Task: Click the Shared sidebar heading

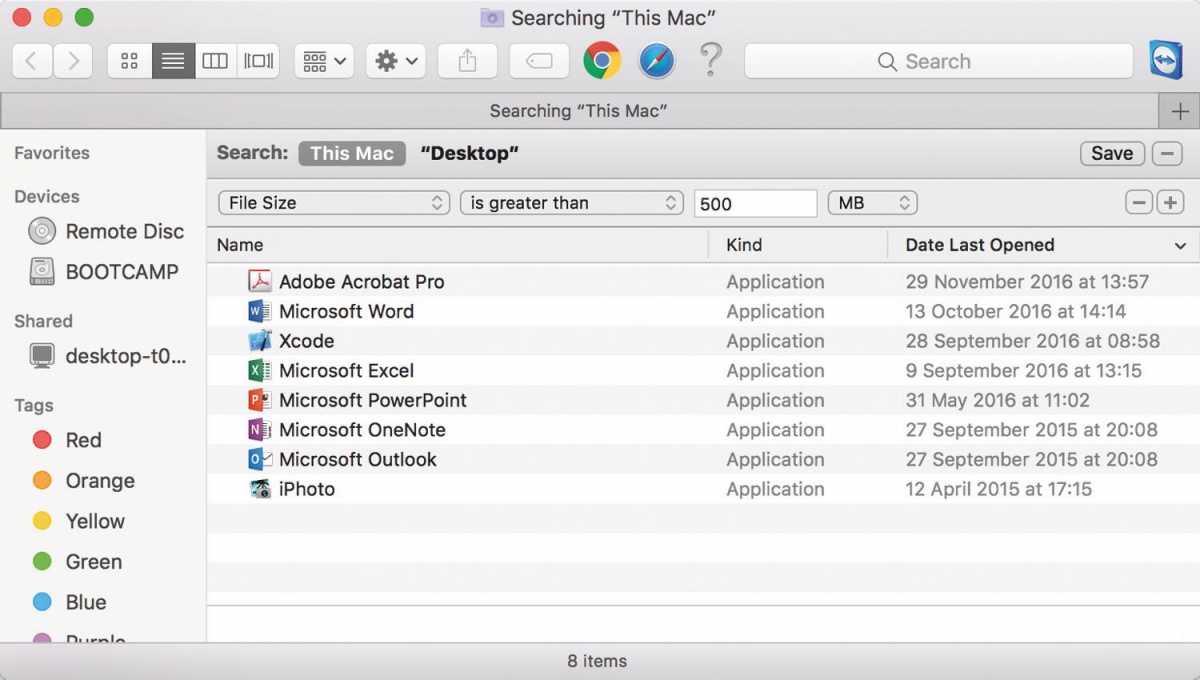Action: [x=43, y=321]
